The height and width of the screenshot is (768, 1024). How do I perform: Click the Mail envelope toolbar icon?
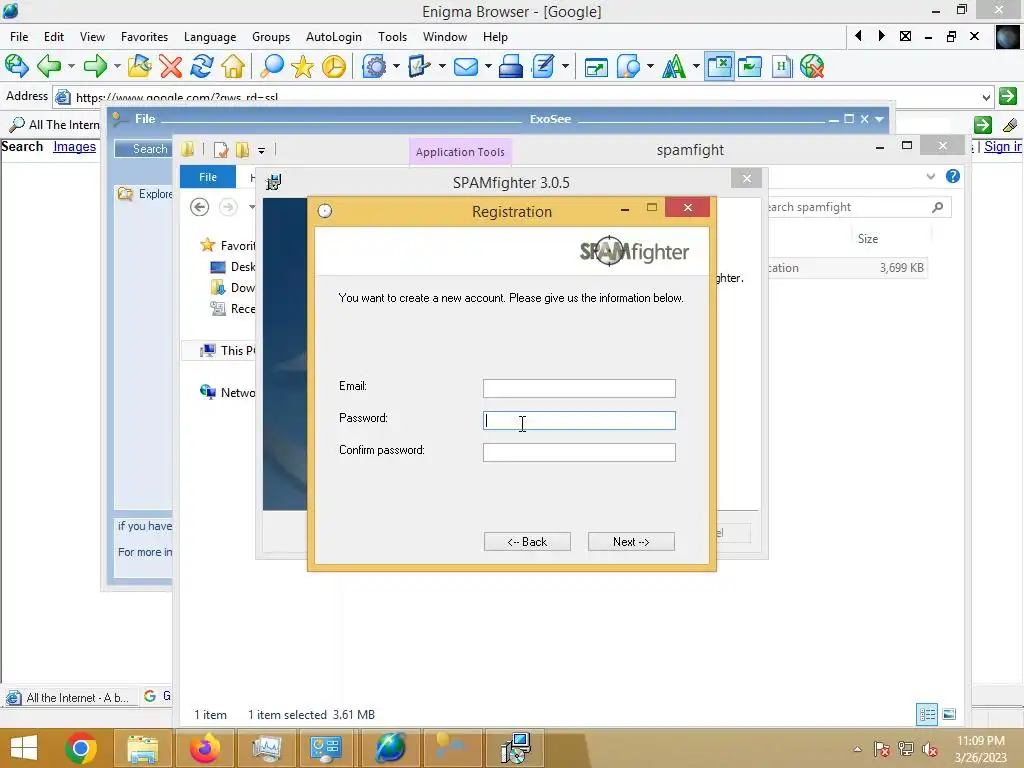pyautogui.click(x=466, y=67)
